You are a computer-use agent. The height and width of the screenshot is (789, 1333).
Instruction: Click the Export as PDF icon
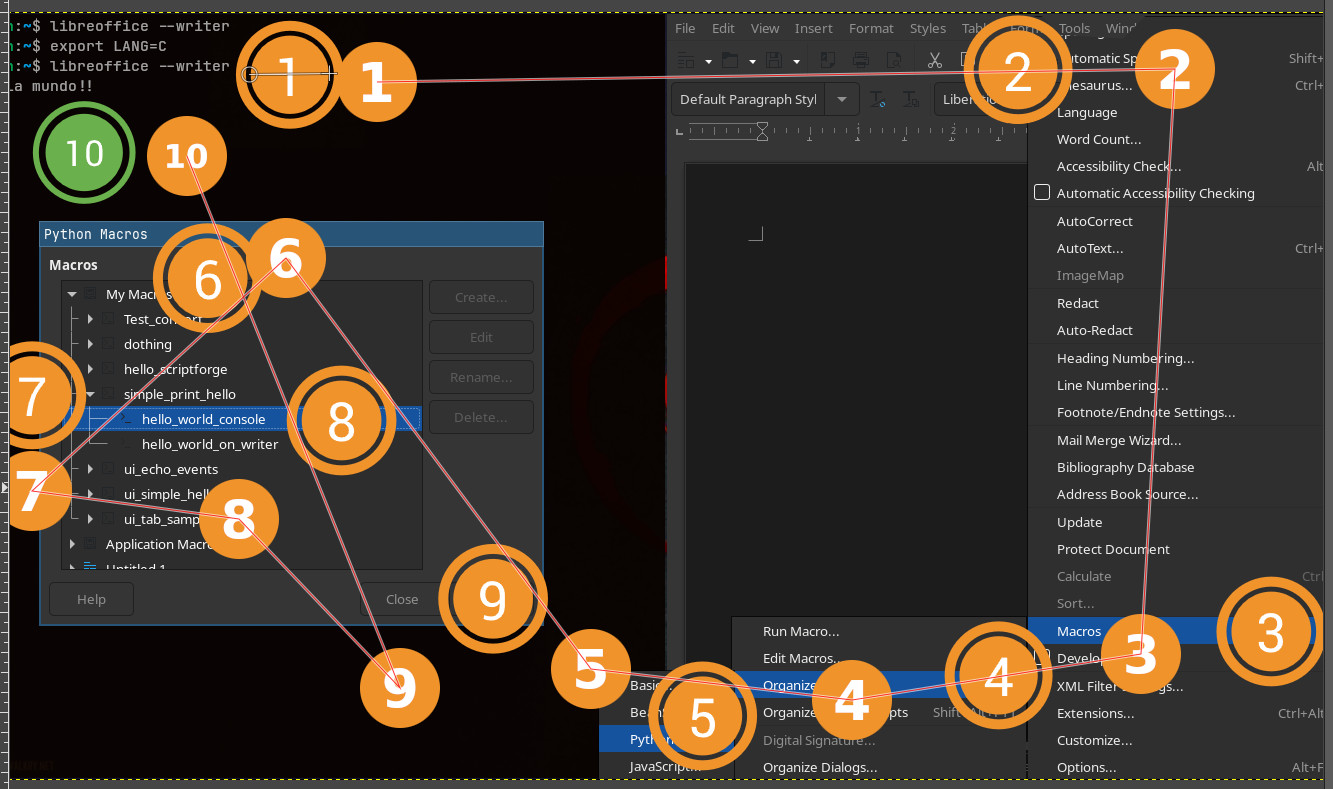point(828,60)
